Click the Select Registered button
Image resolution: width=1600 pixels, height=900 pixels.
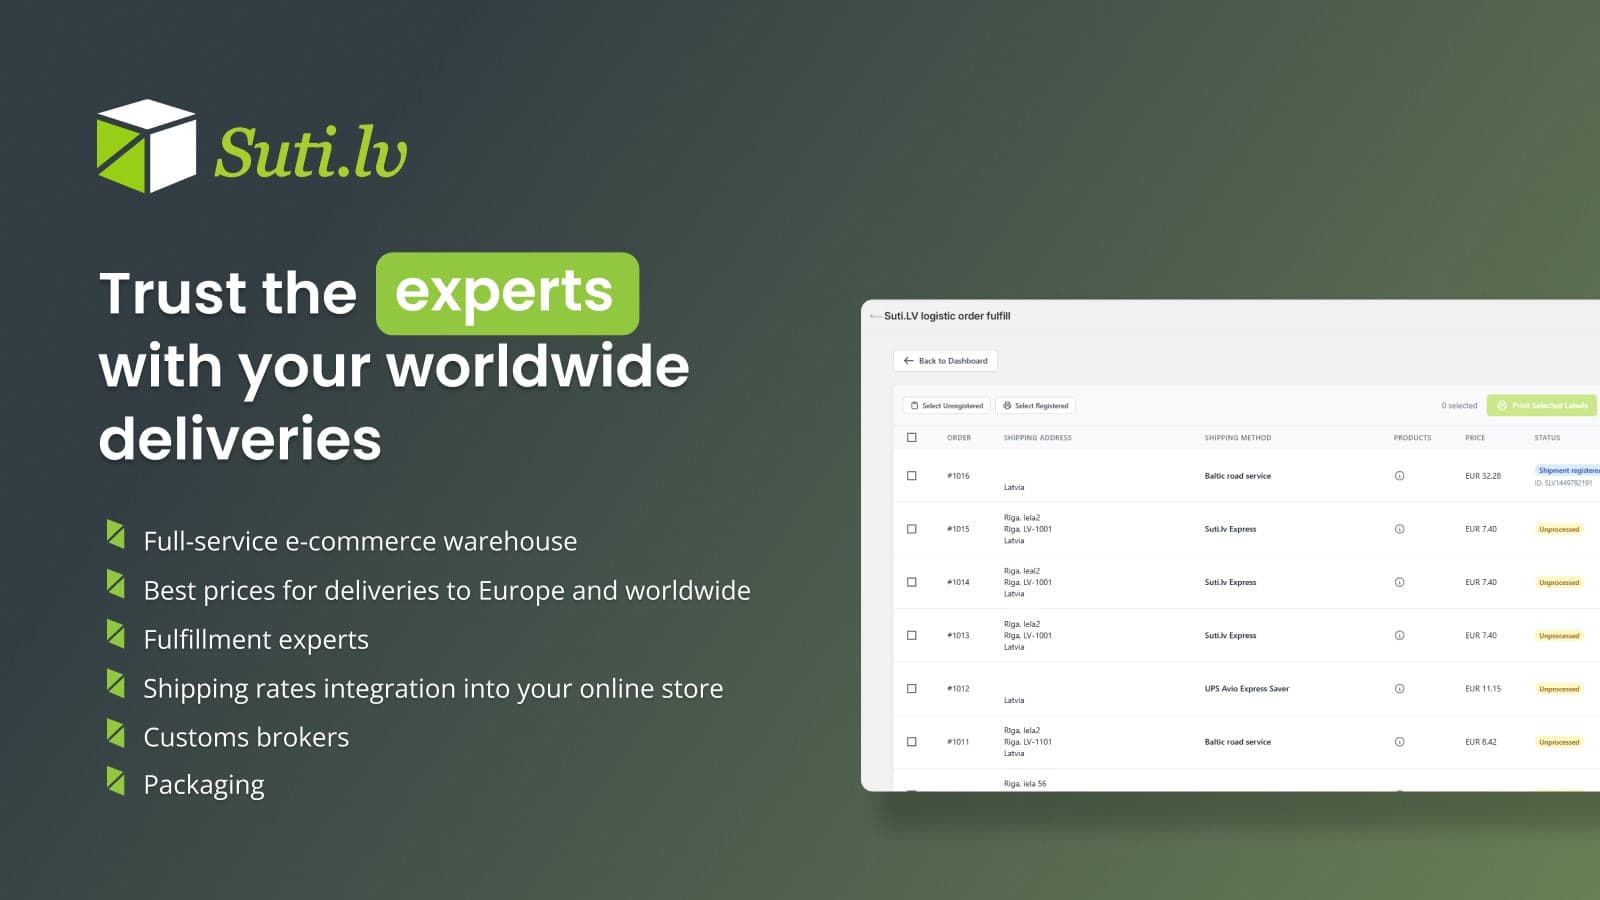[x=1035, y=406]
